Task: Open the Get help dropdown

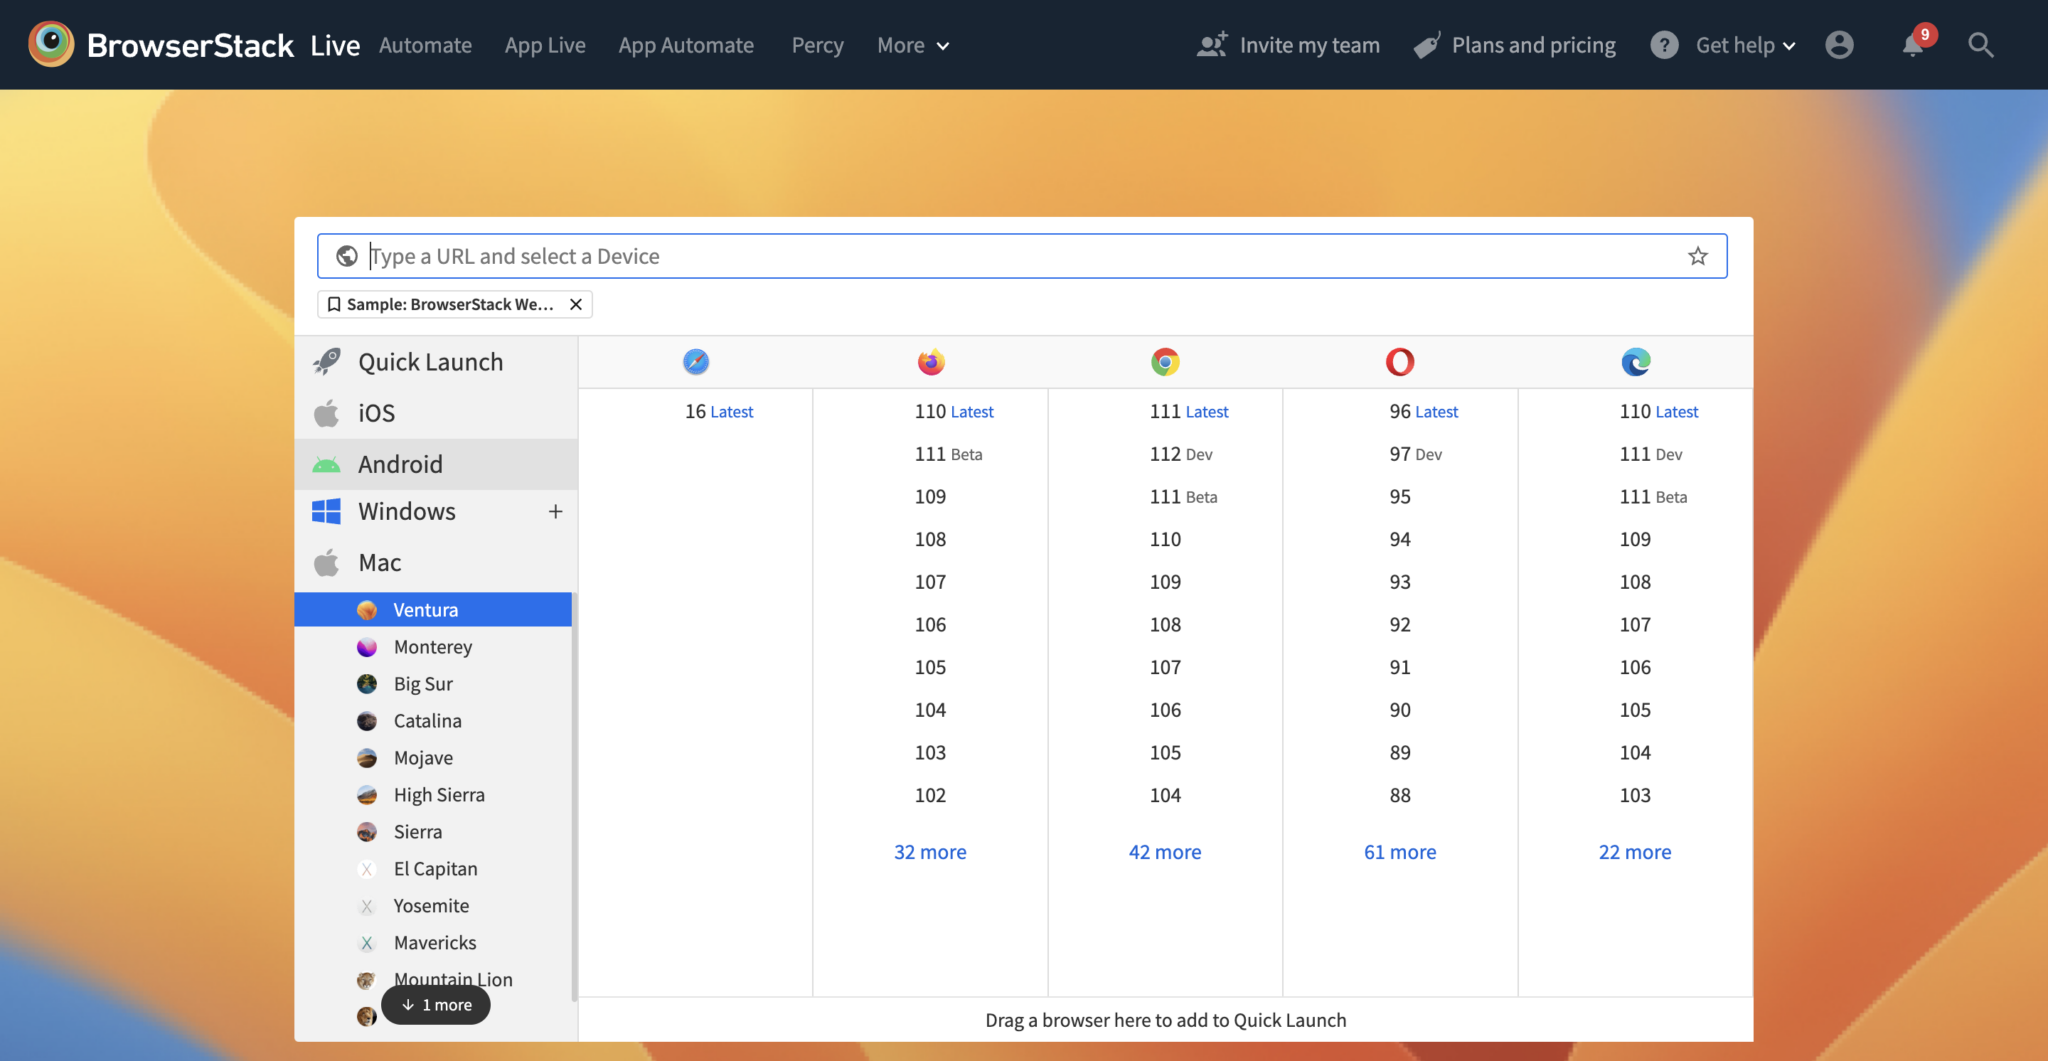Action: [1745, 45]
